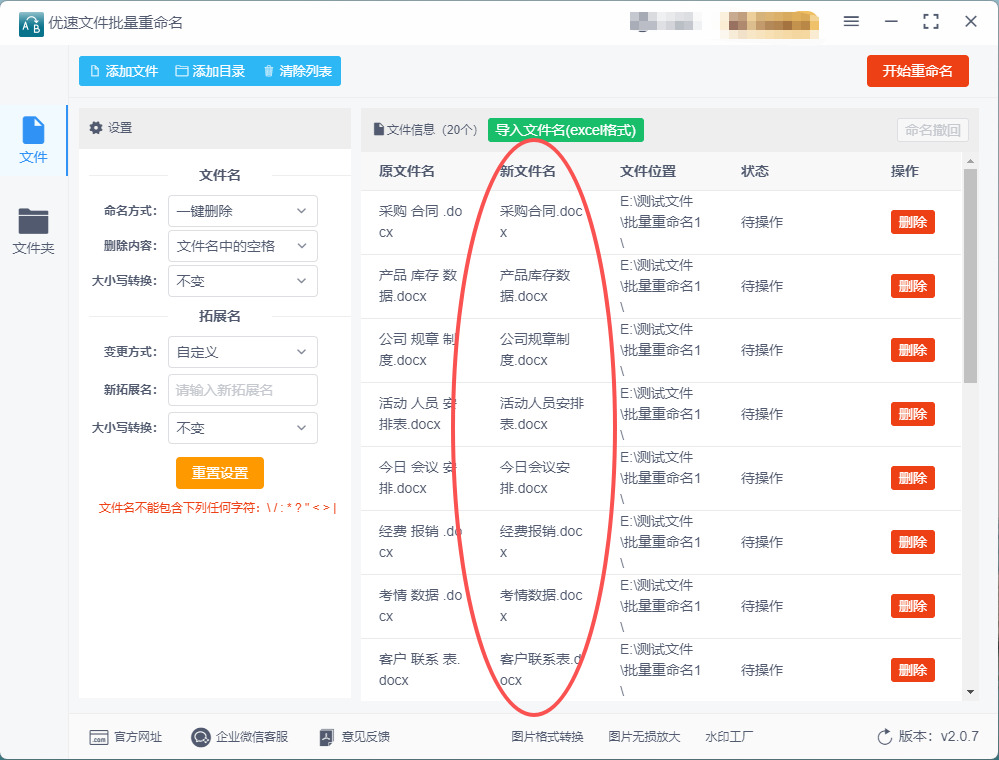Click the version refresh icon

884,737
